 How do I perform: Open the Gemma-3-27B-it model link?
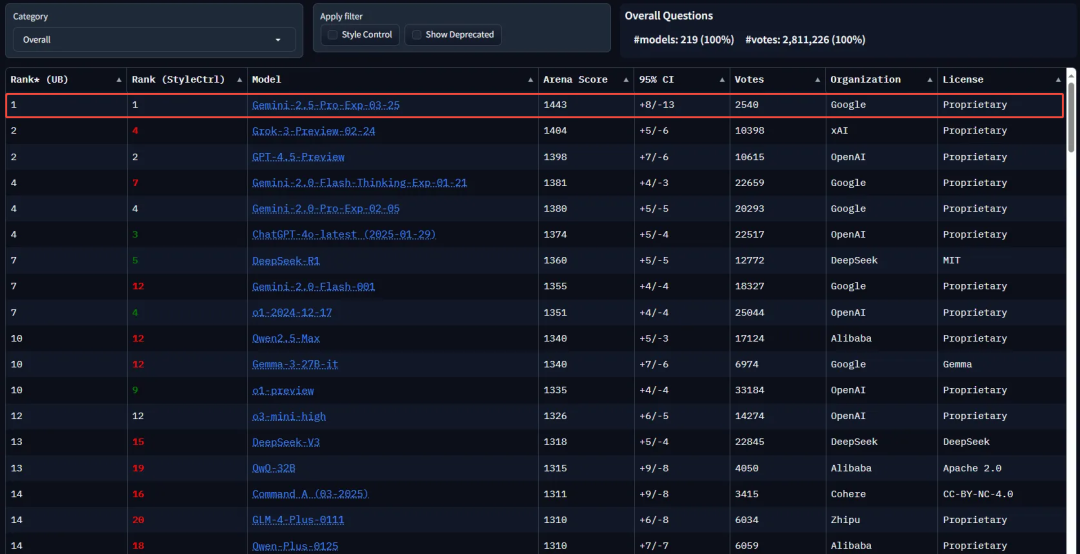[x=295, y=365]
